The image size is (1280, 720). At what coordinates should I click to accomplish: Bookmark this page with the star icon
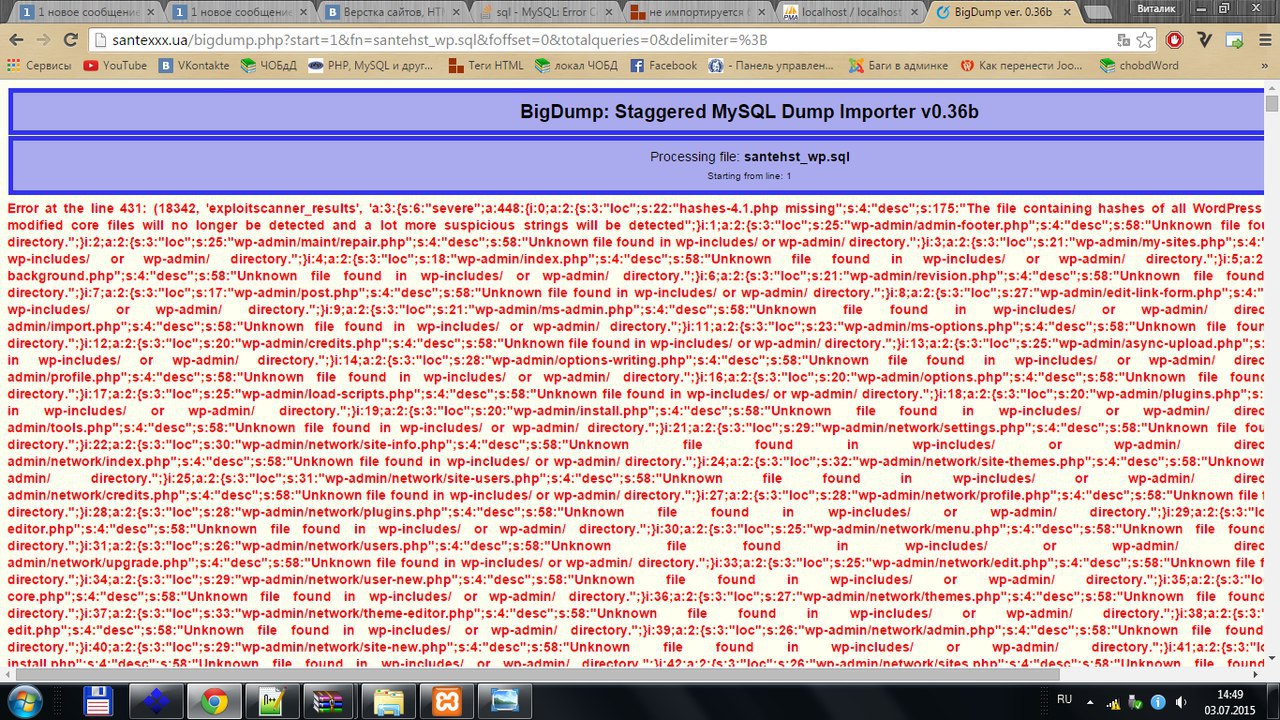tap(1145, 40)
